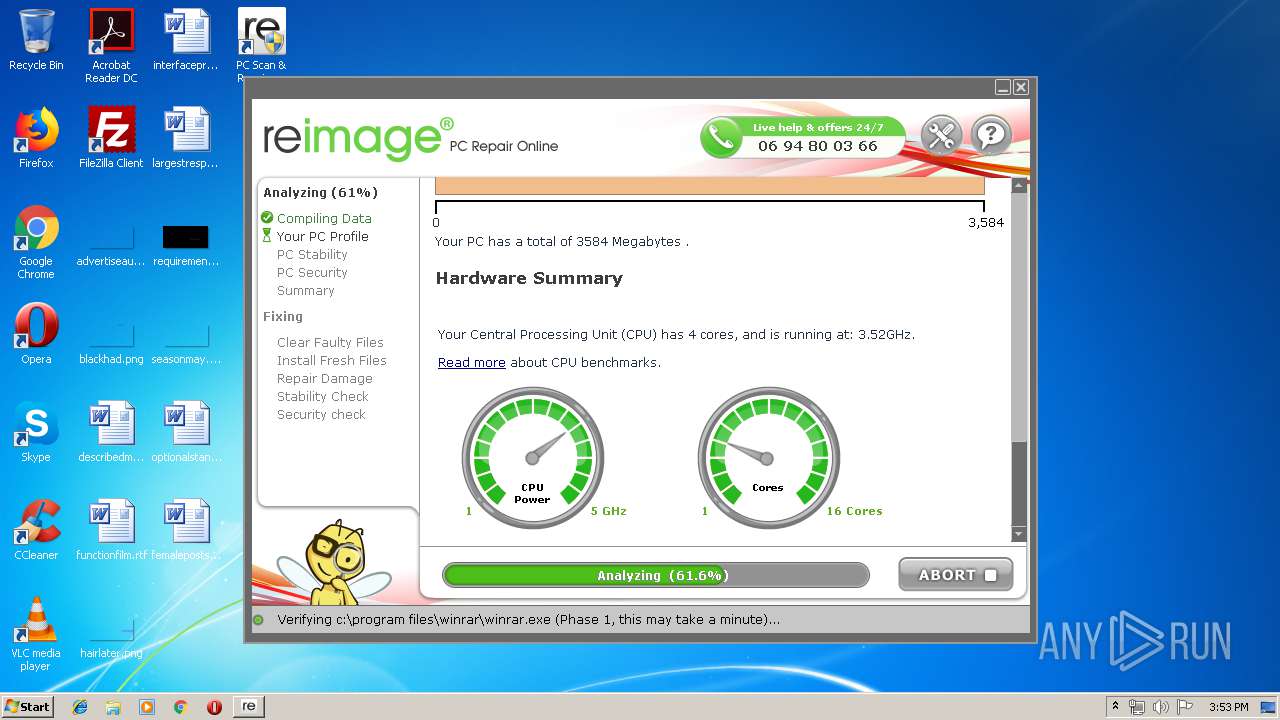Select hairlater.png desktop file
Viewport: 1280px width, 720px height.
click(x=111, y=636)
